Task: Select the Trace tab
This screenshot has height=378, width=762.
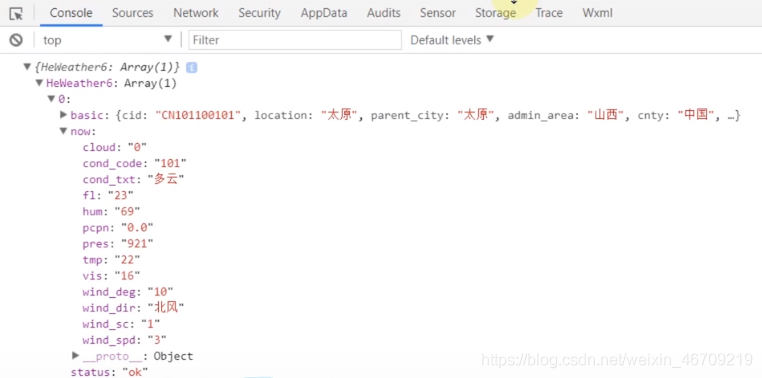Action: pos(549,13)
